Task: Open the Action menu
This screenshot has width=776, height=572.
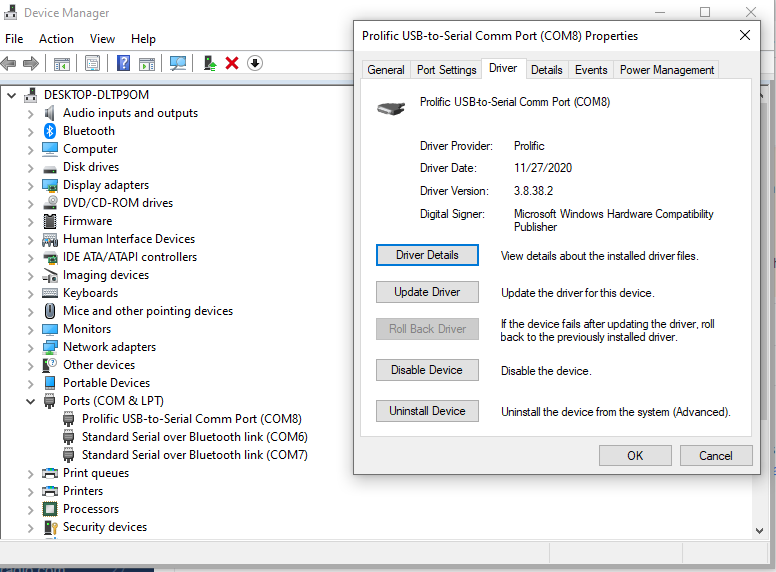Action: point(56,39)
